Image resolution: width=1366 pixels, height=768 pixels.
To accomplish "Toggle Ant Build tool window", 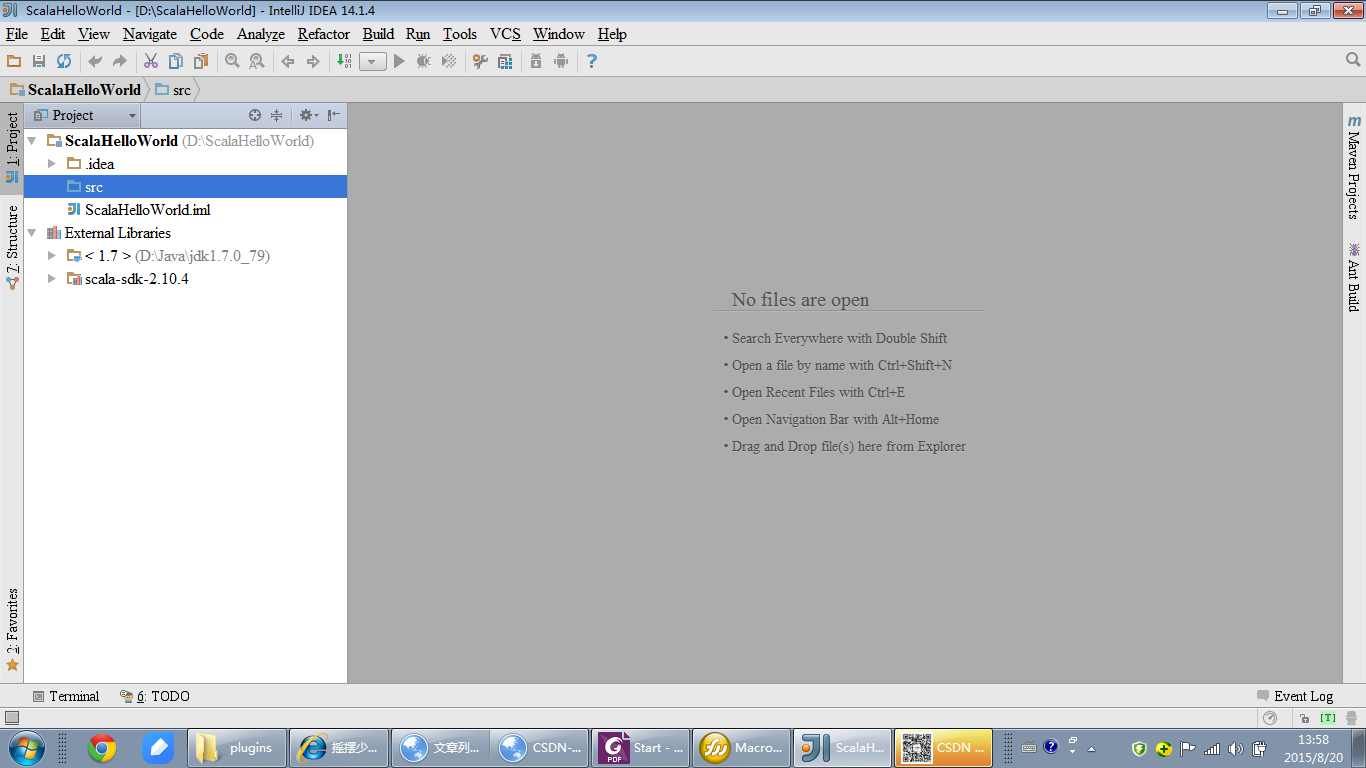I will pos(1354,277).
